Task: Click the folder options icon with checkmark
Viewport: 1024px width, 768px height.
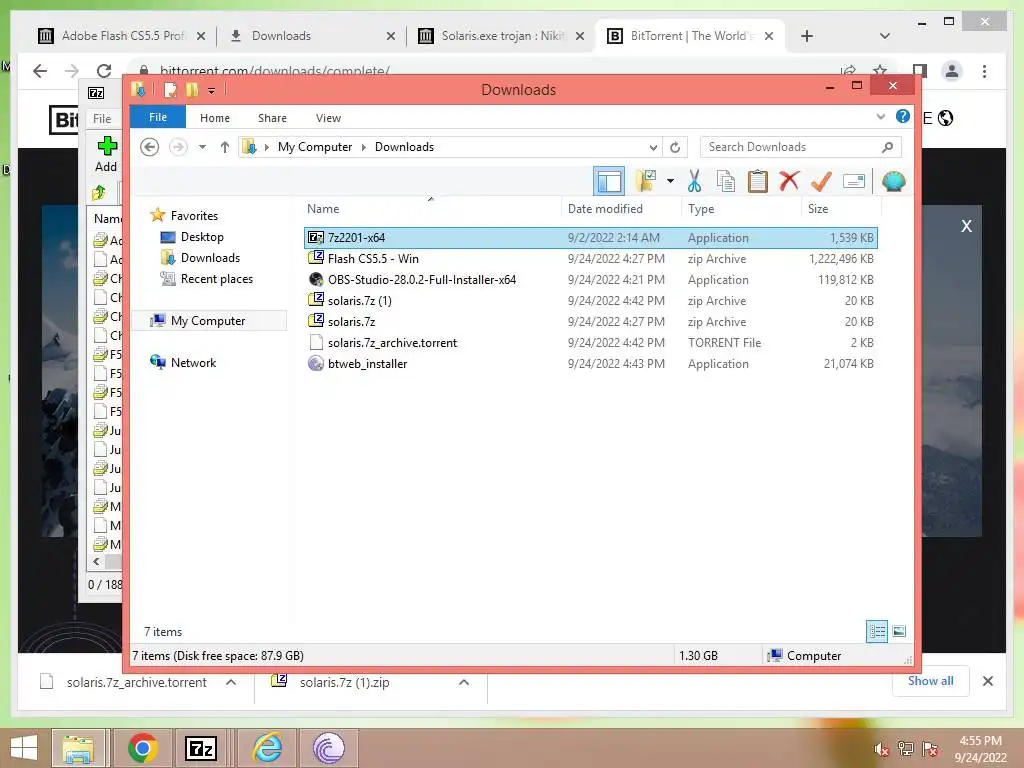Action: 645,181
